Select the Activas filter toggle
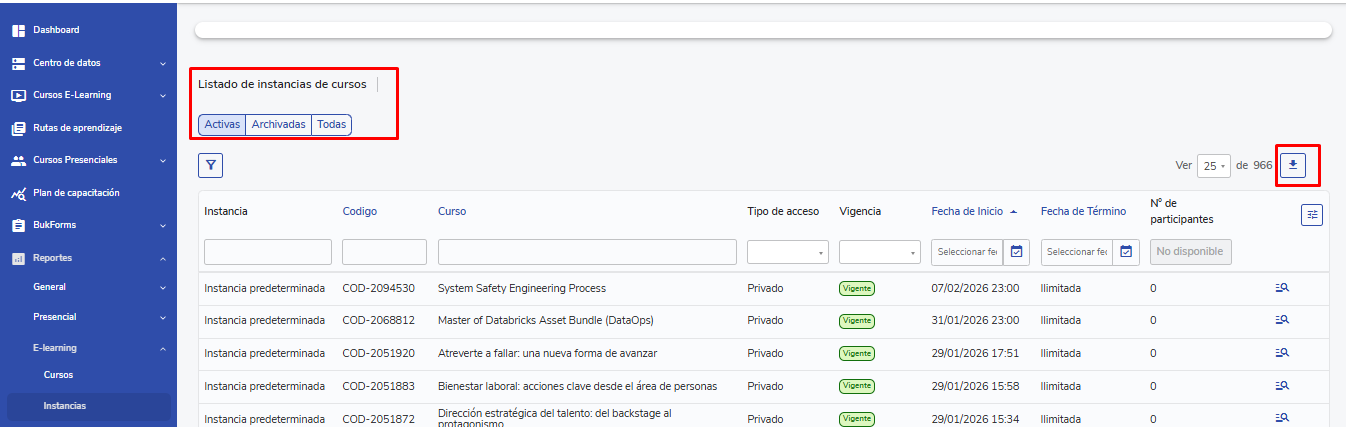Screen dimensions: 1346x427 coord(222,125)
